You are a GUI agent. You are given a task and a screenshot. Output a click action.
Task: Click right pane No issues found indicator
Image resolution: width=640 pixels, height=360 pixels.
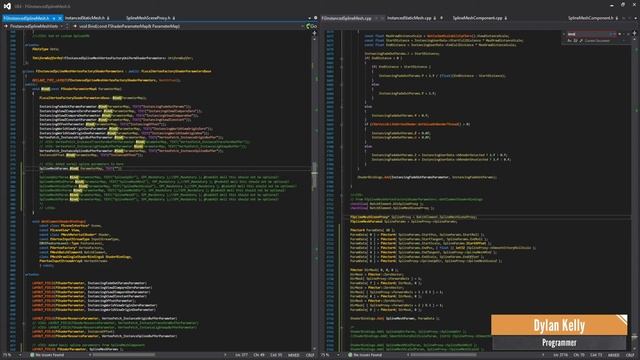pyautogui.click(x=365, y=355)
